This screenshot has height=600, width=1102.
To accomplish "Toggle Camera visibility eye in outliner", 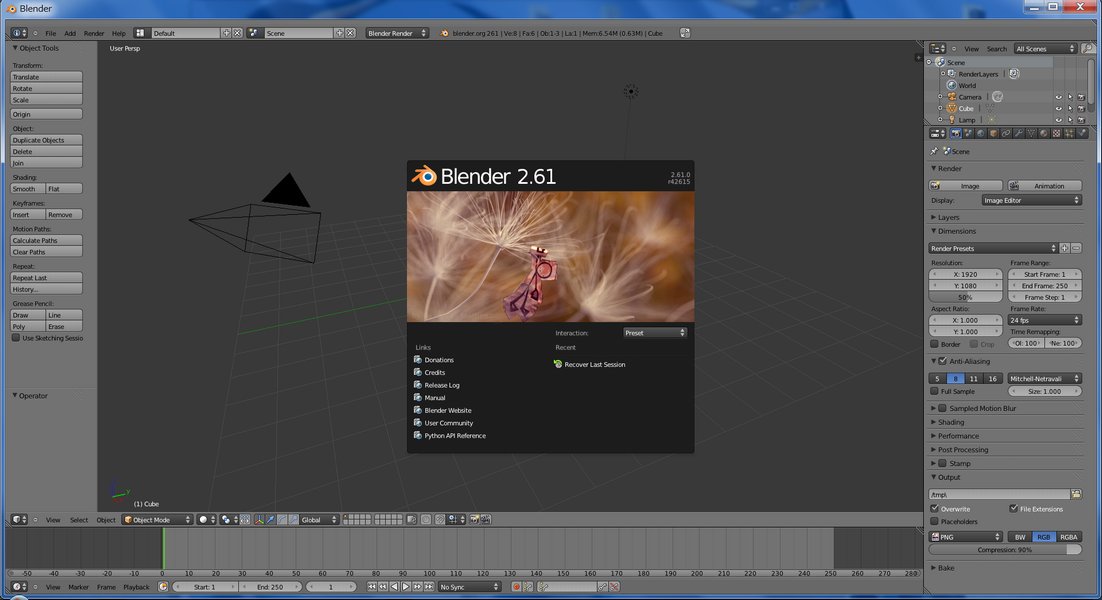I will pyautogui.click(x=1058, y=97).
